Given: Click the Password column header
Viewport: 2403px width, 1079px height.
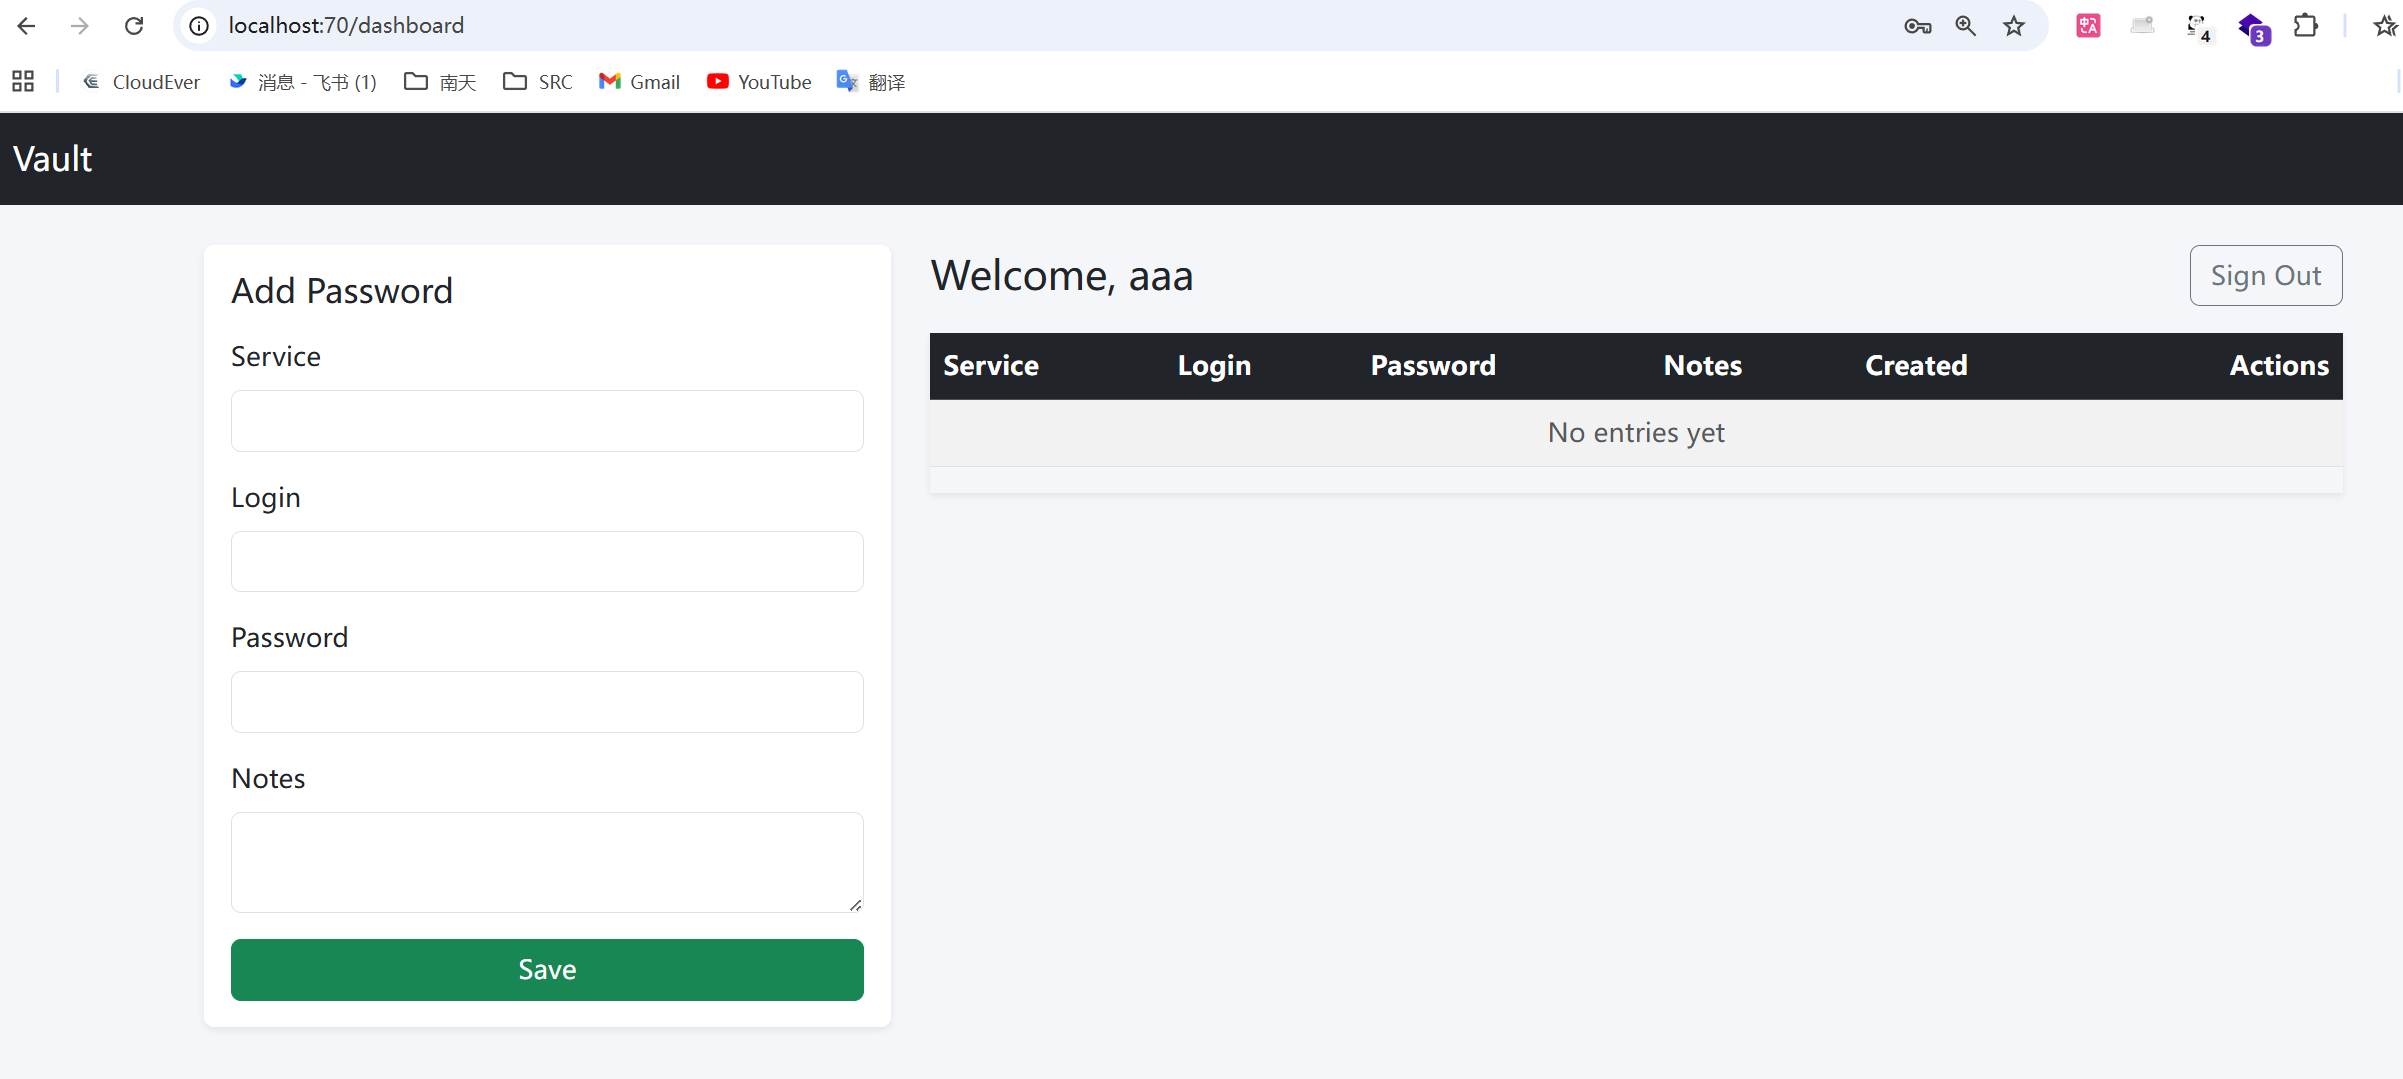Looking at the screenshot, I should point(1433,366).
